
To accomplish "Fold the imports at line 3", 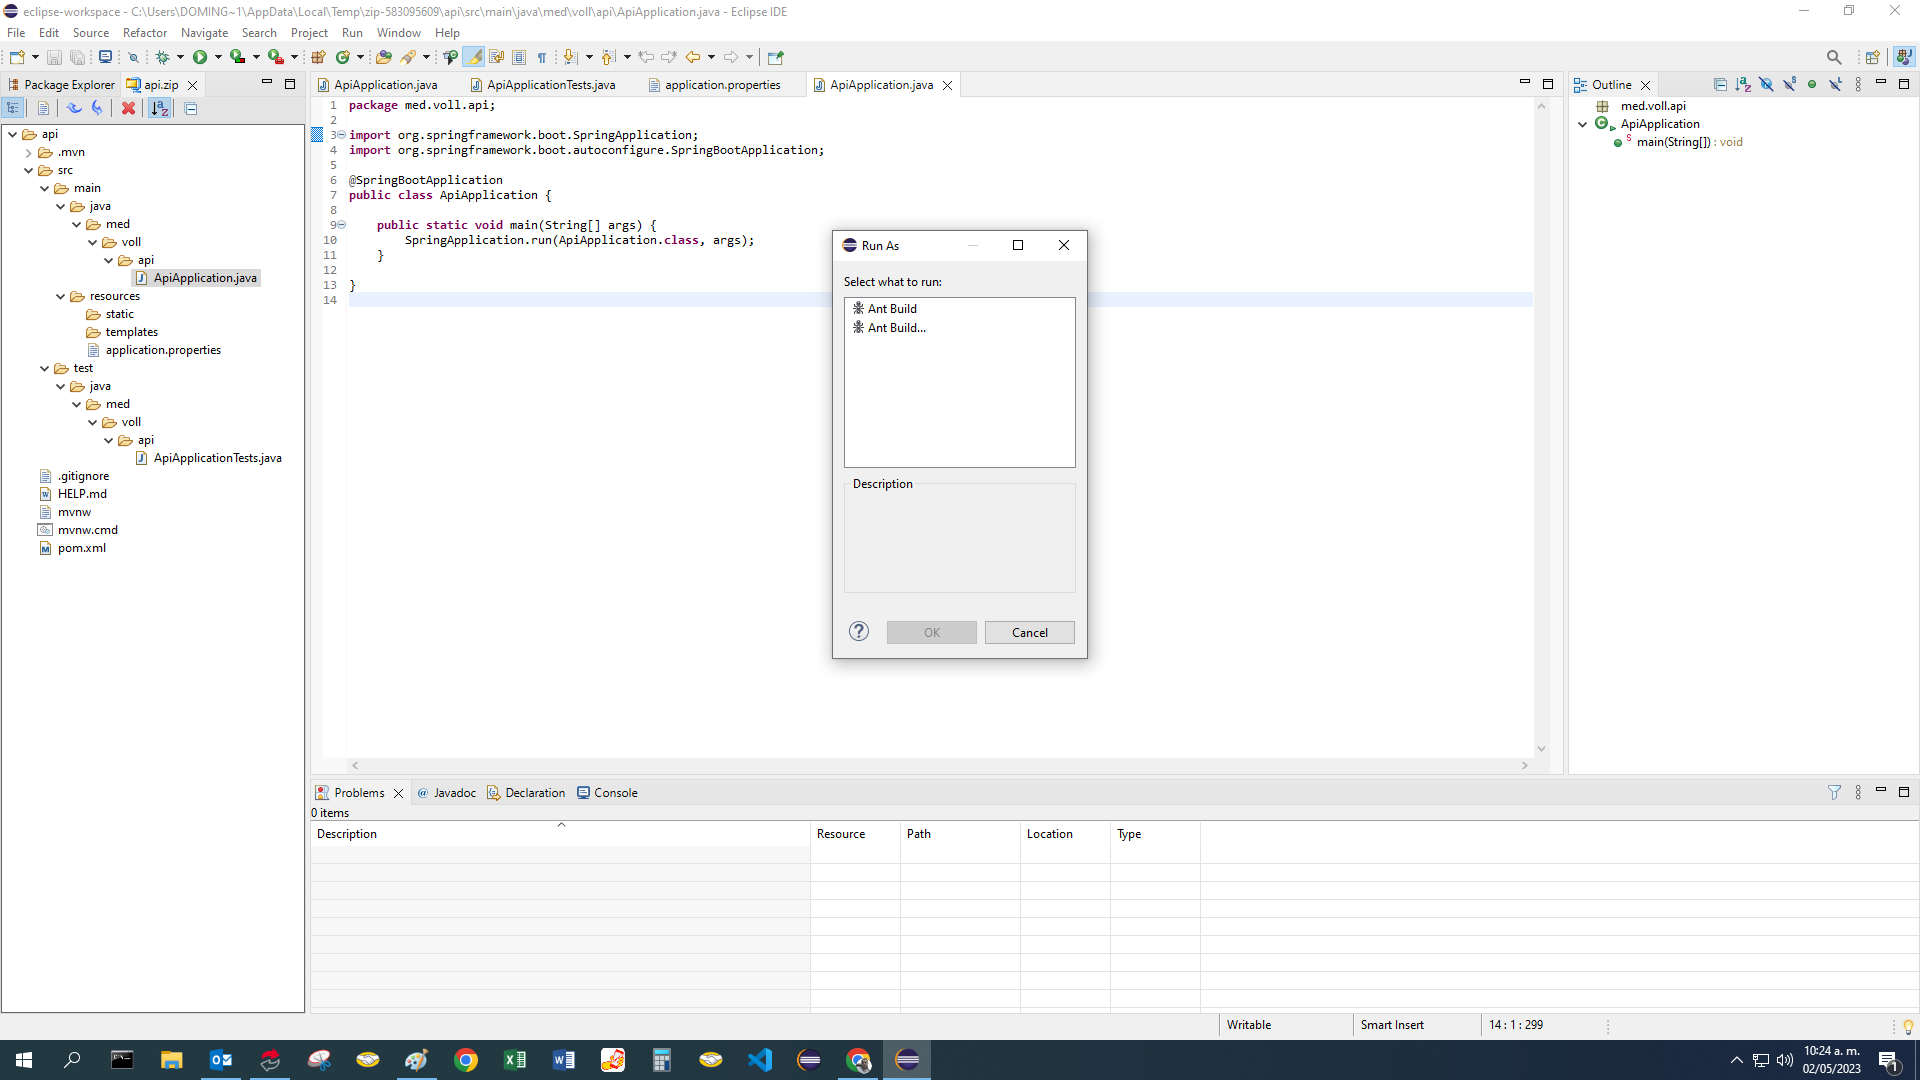I will point(341,135).
